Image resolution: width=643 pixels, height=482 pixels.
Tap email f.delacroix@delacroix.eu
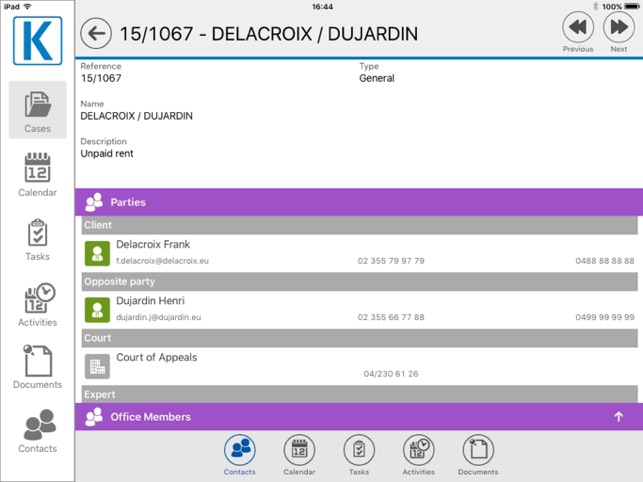tap(162, 261)
